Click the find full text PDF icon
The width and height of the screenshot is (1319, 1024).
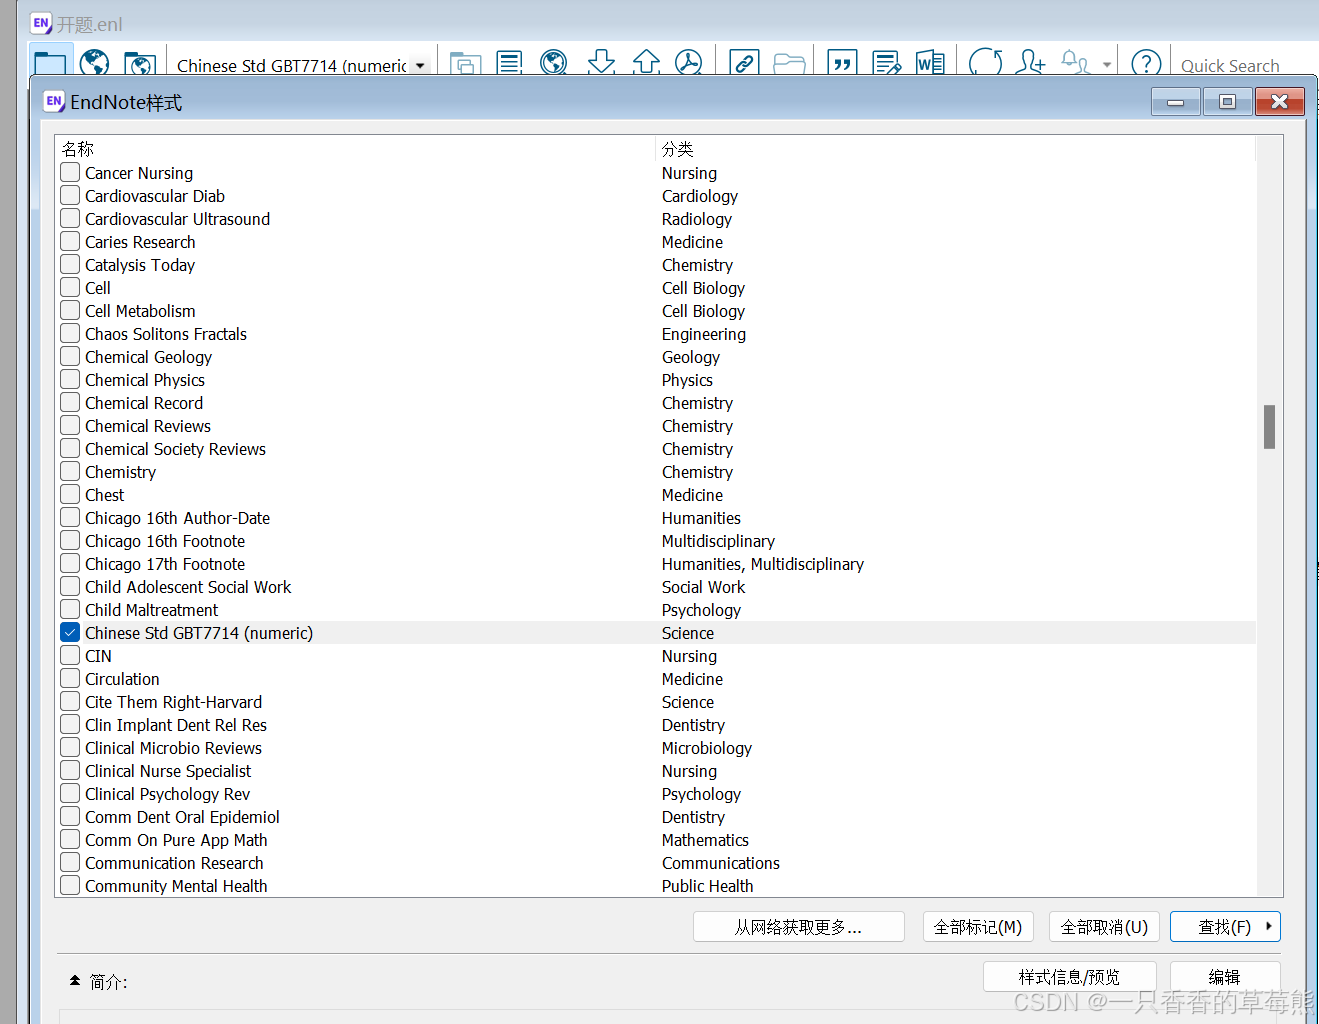688,63
